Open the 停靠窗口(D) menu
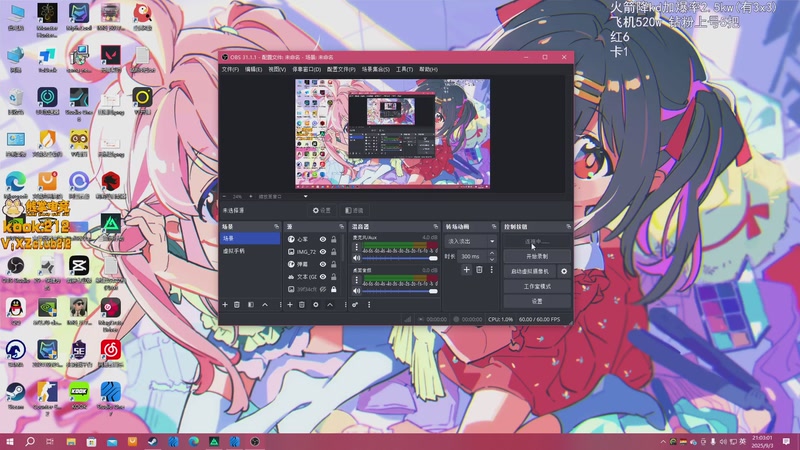 click(306, 69)
